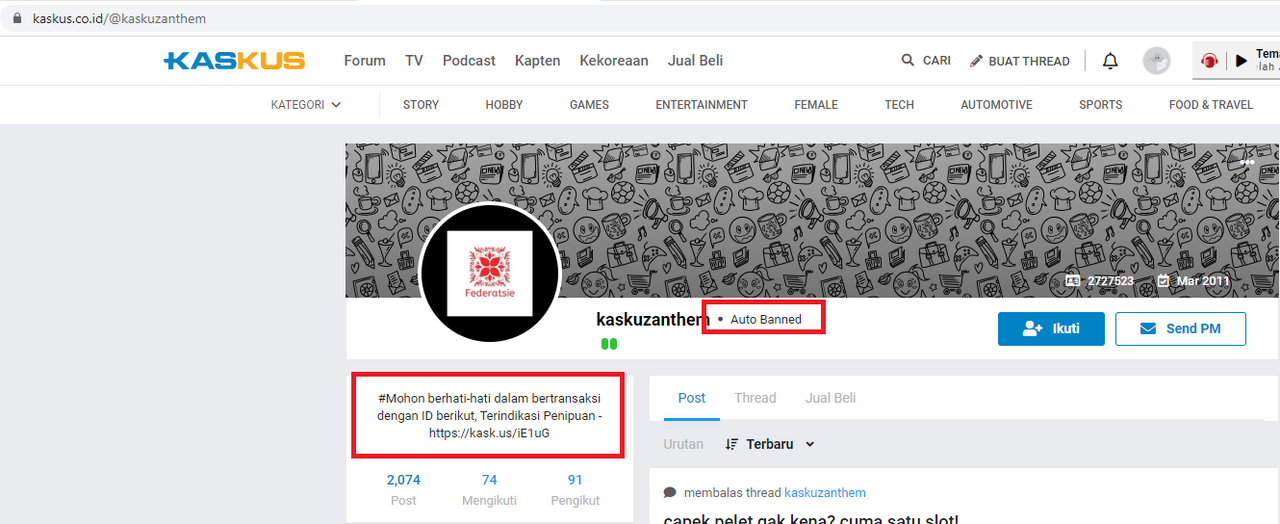Click BUAT THREAD button
Image resolution: width=1280 pixels, height=524 pixels.
click(x=1020, y=61)
